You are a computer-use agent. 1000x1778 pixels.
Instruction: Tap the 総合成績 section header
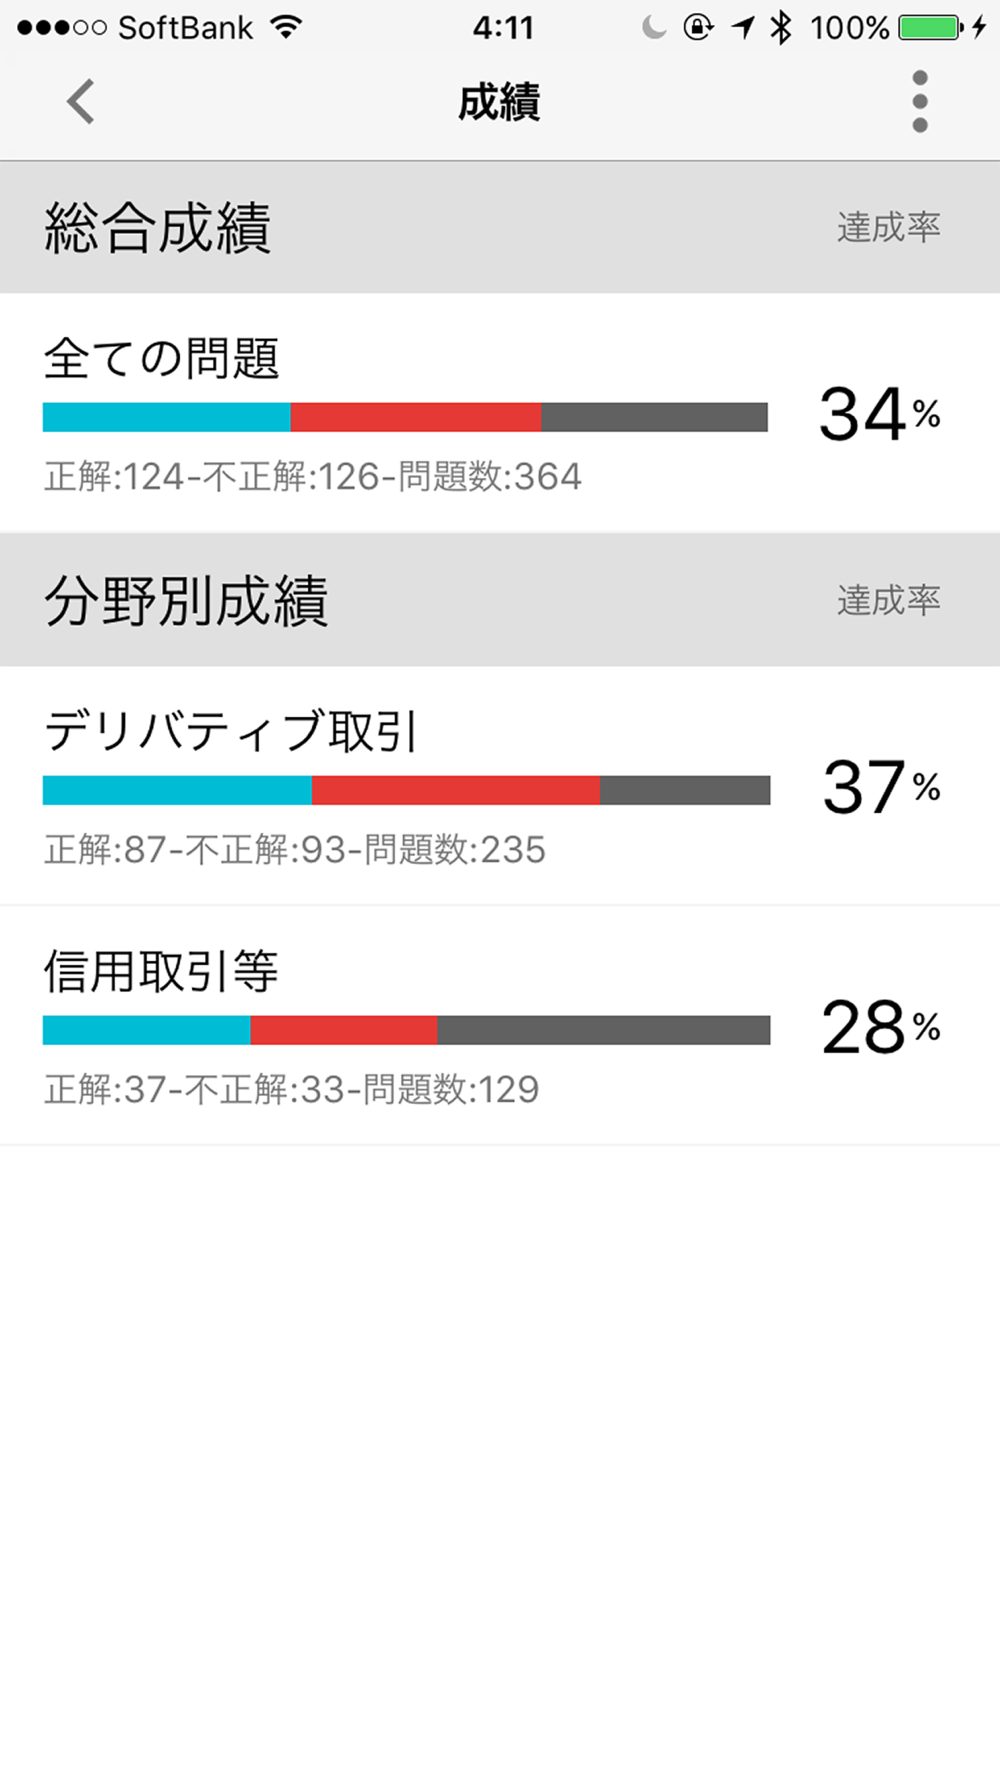(158, 228)
